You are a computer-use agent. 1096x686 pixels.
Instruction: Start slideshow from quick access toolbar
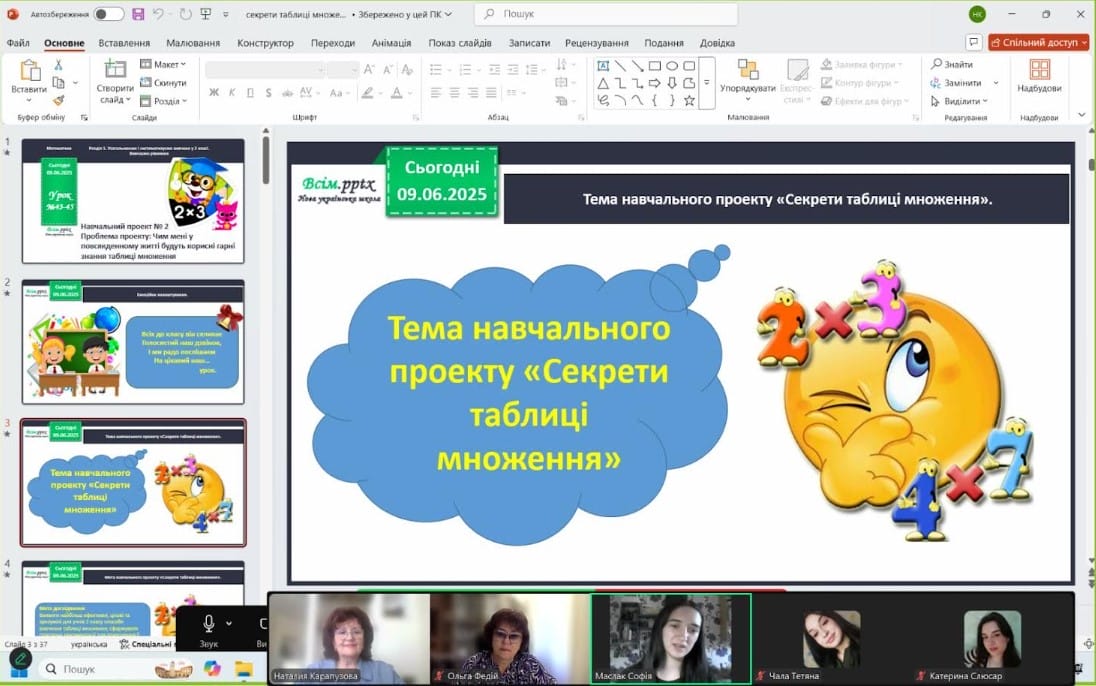click(206, 14)
